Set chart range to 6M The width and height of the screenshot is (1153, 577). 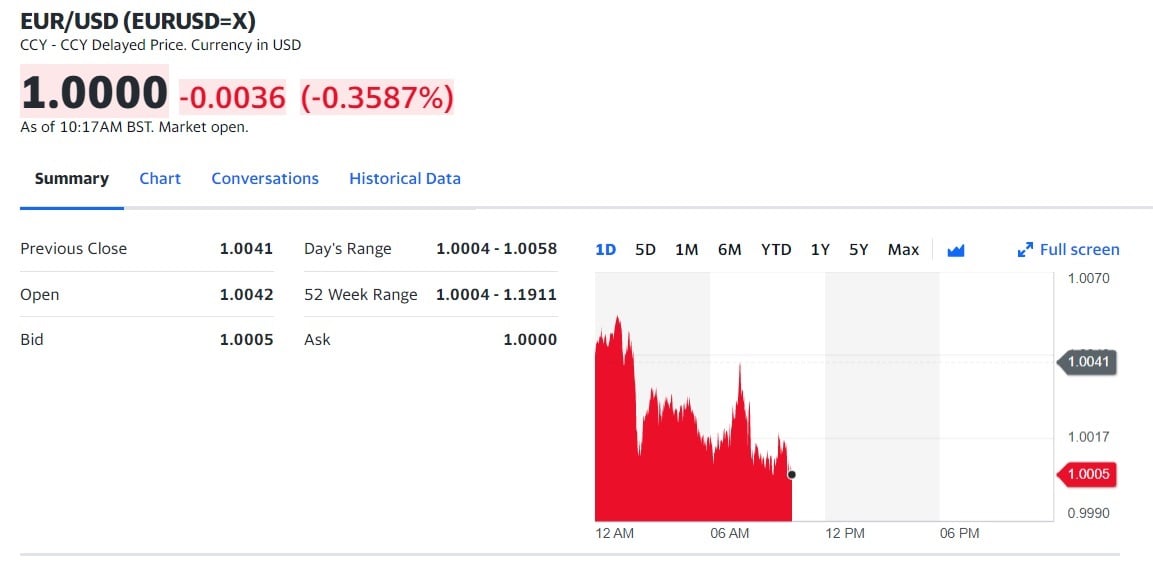point(729,250)
